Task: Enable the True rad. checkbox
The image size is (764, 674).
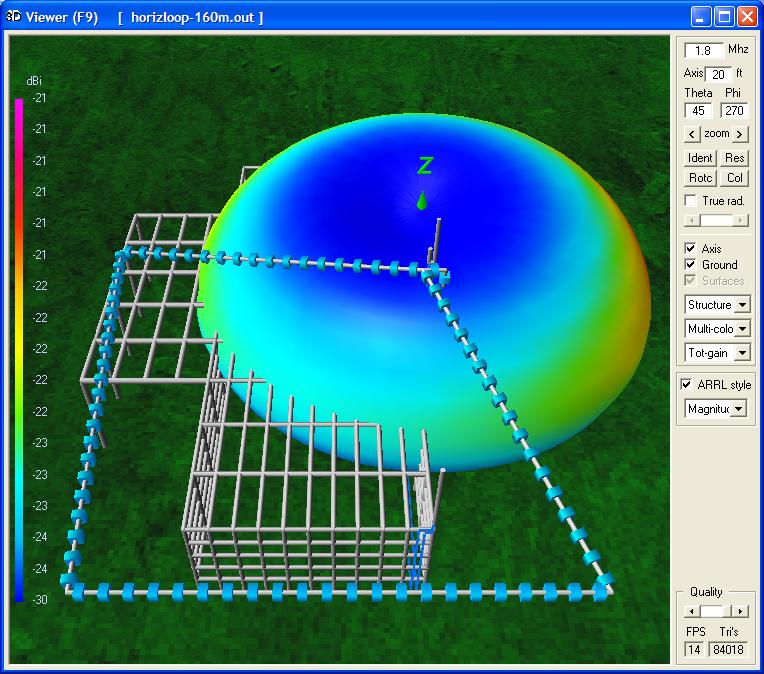Action: tap(690, 201)
